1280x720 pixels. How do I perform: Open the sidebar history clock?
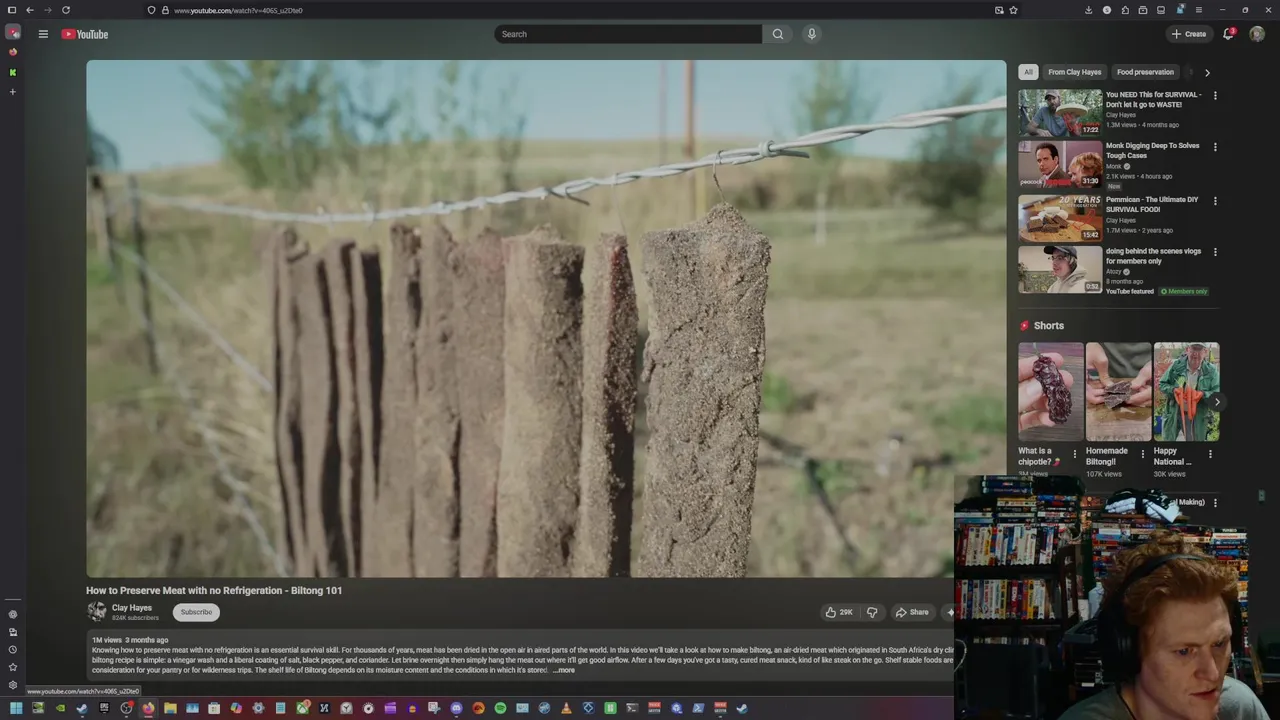pos(13,650)
